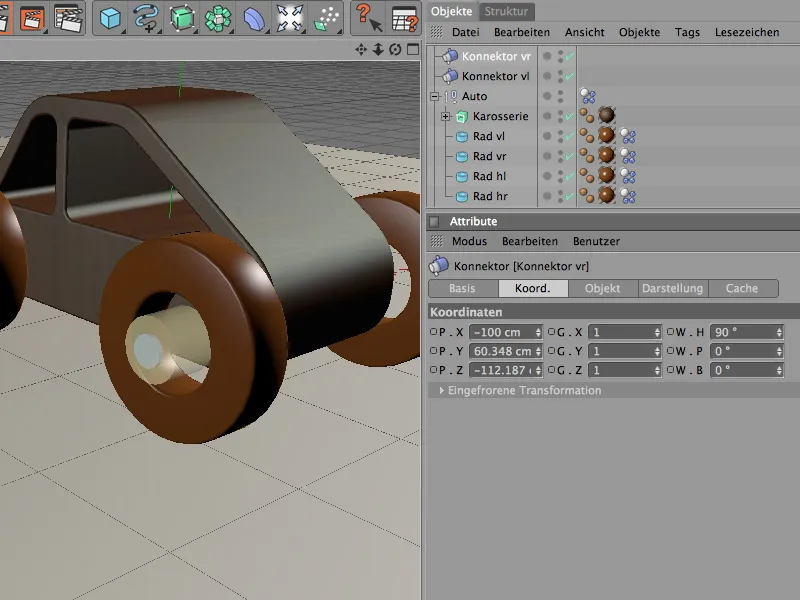Image resolution: width=800 pixels, height=600 pixels.
Task: Open the Tags menu in object manager
Action: [x=687, y=32]
